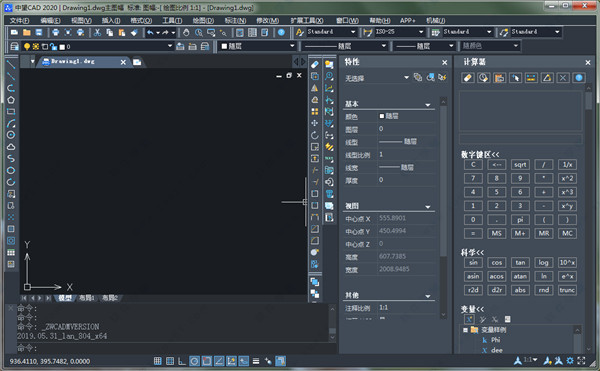Select the Spline draw tool

11,158
